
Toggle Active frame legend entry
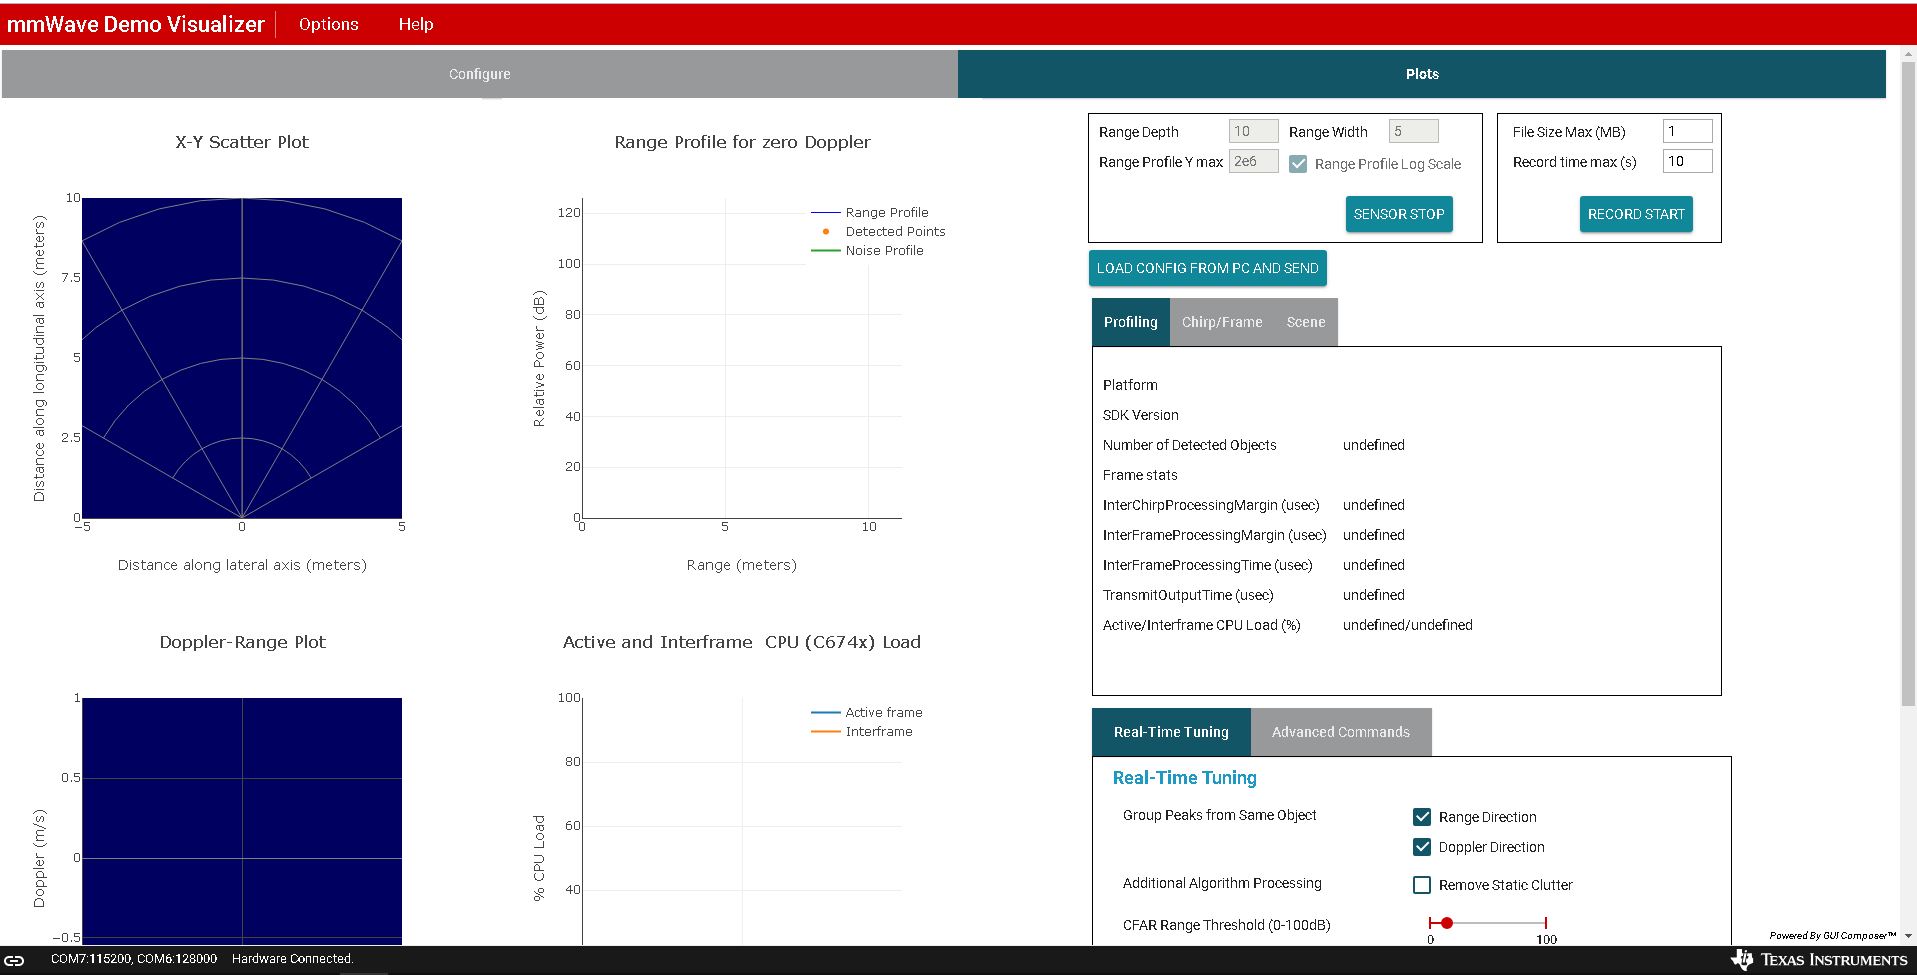[x=867, y=712]
